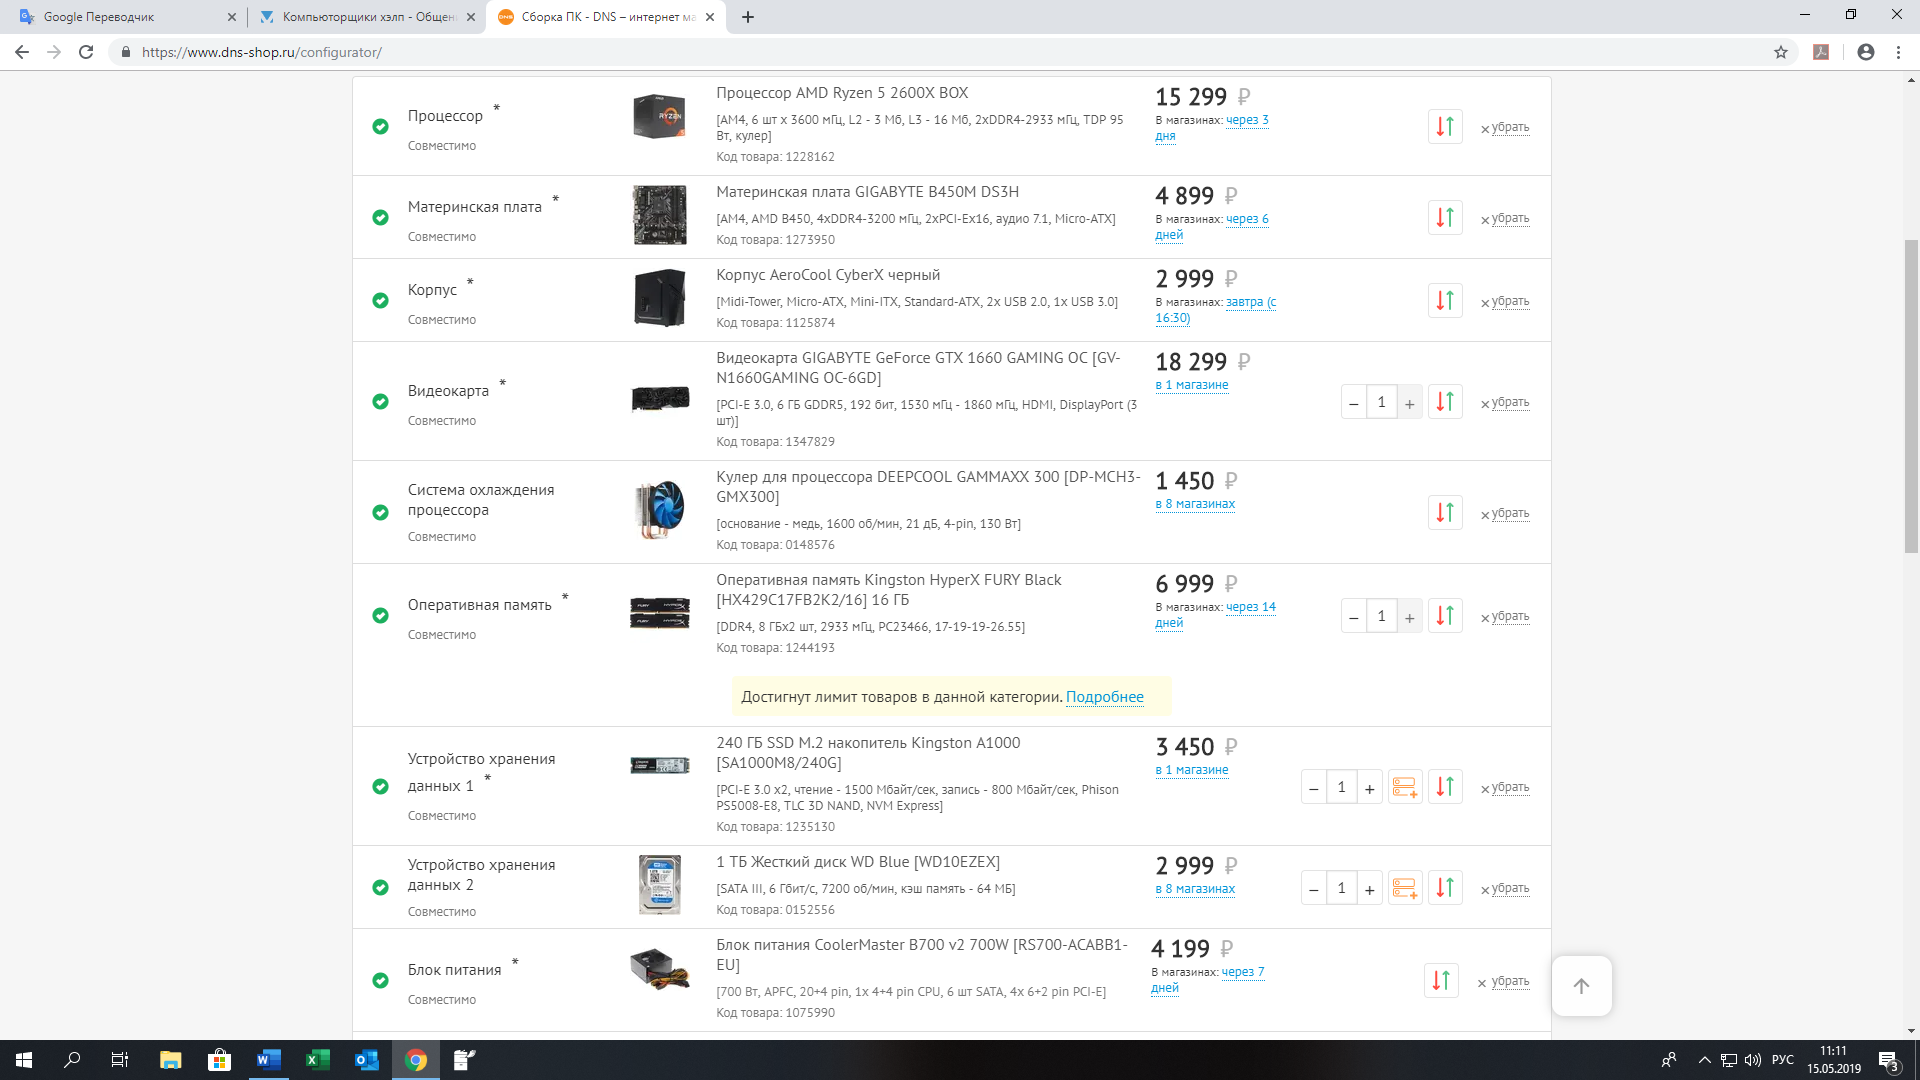Add storage device icon in WD Blue row
Image resolution: width=1920 pixels, height=1080 pixels.
tap(1405, 888)
